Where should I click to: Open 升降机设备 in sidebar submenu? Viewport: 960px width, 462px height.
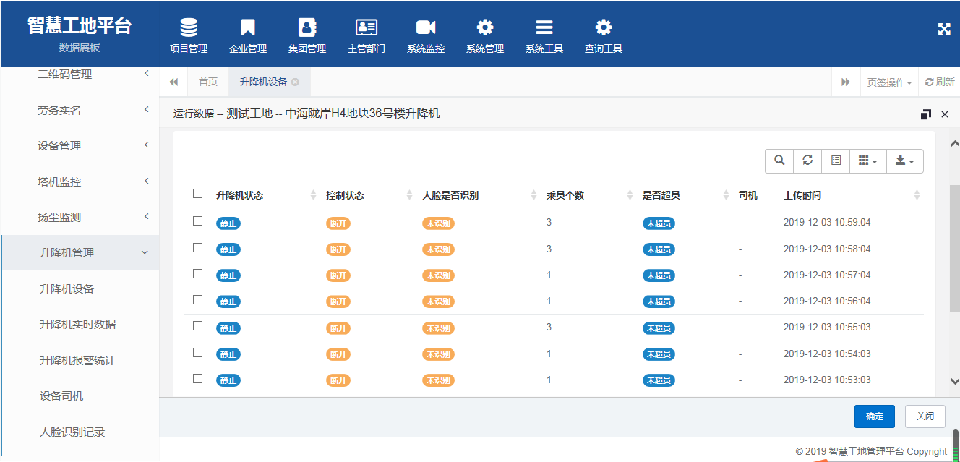(66, 289)
